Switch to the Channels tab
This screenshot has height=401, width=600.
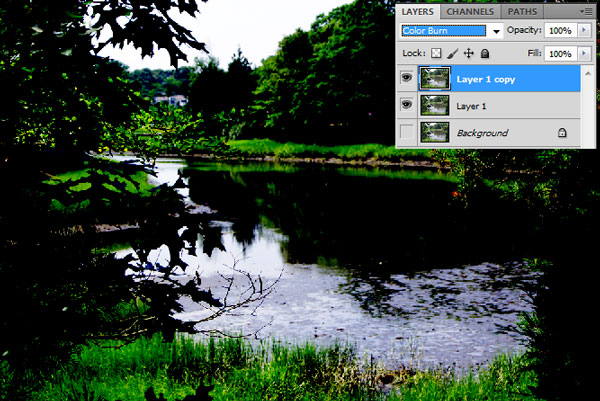coord(470,11)
